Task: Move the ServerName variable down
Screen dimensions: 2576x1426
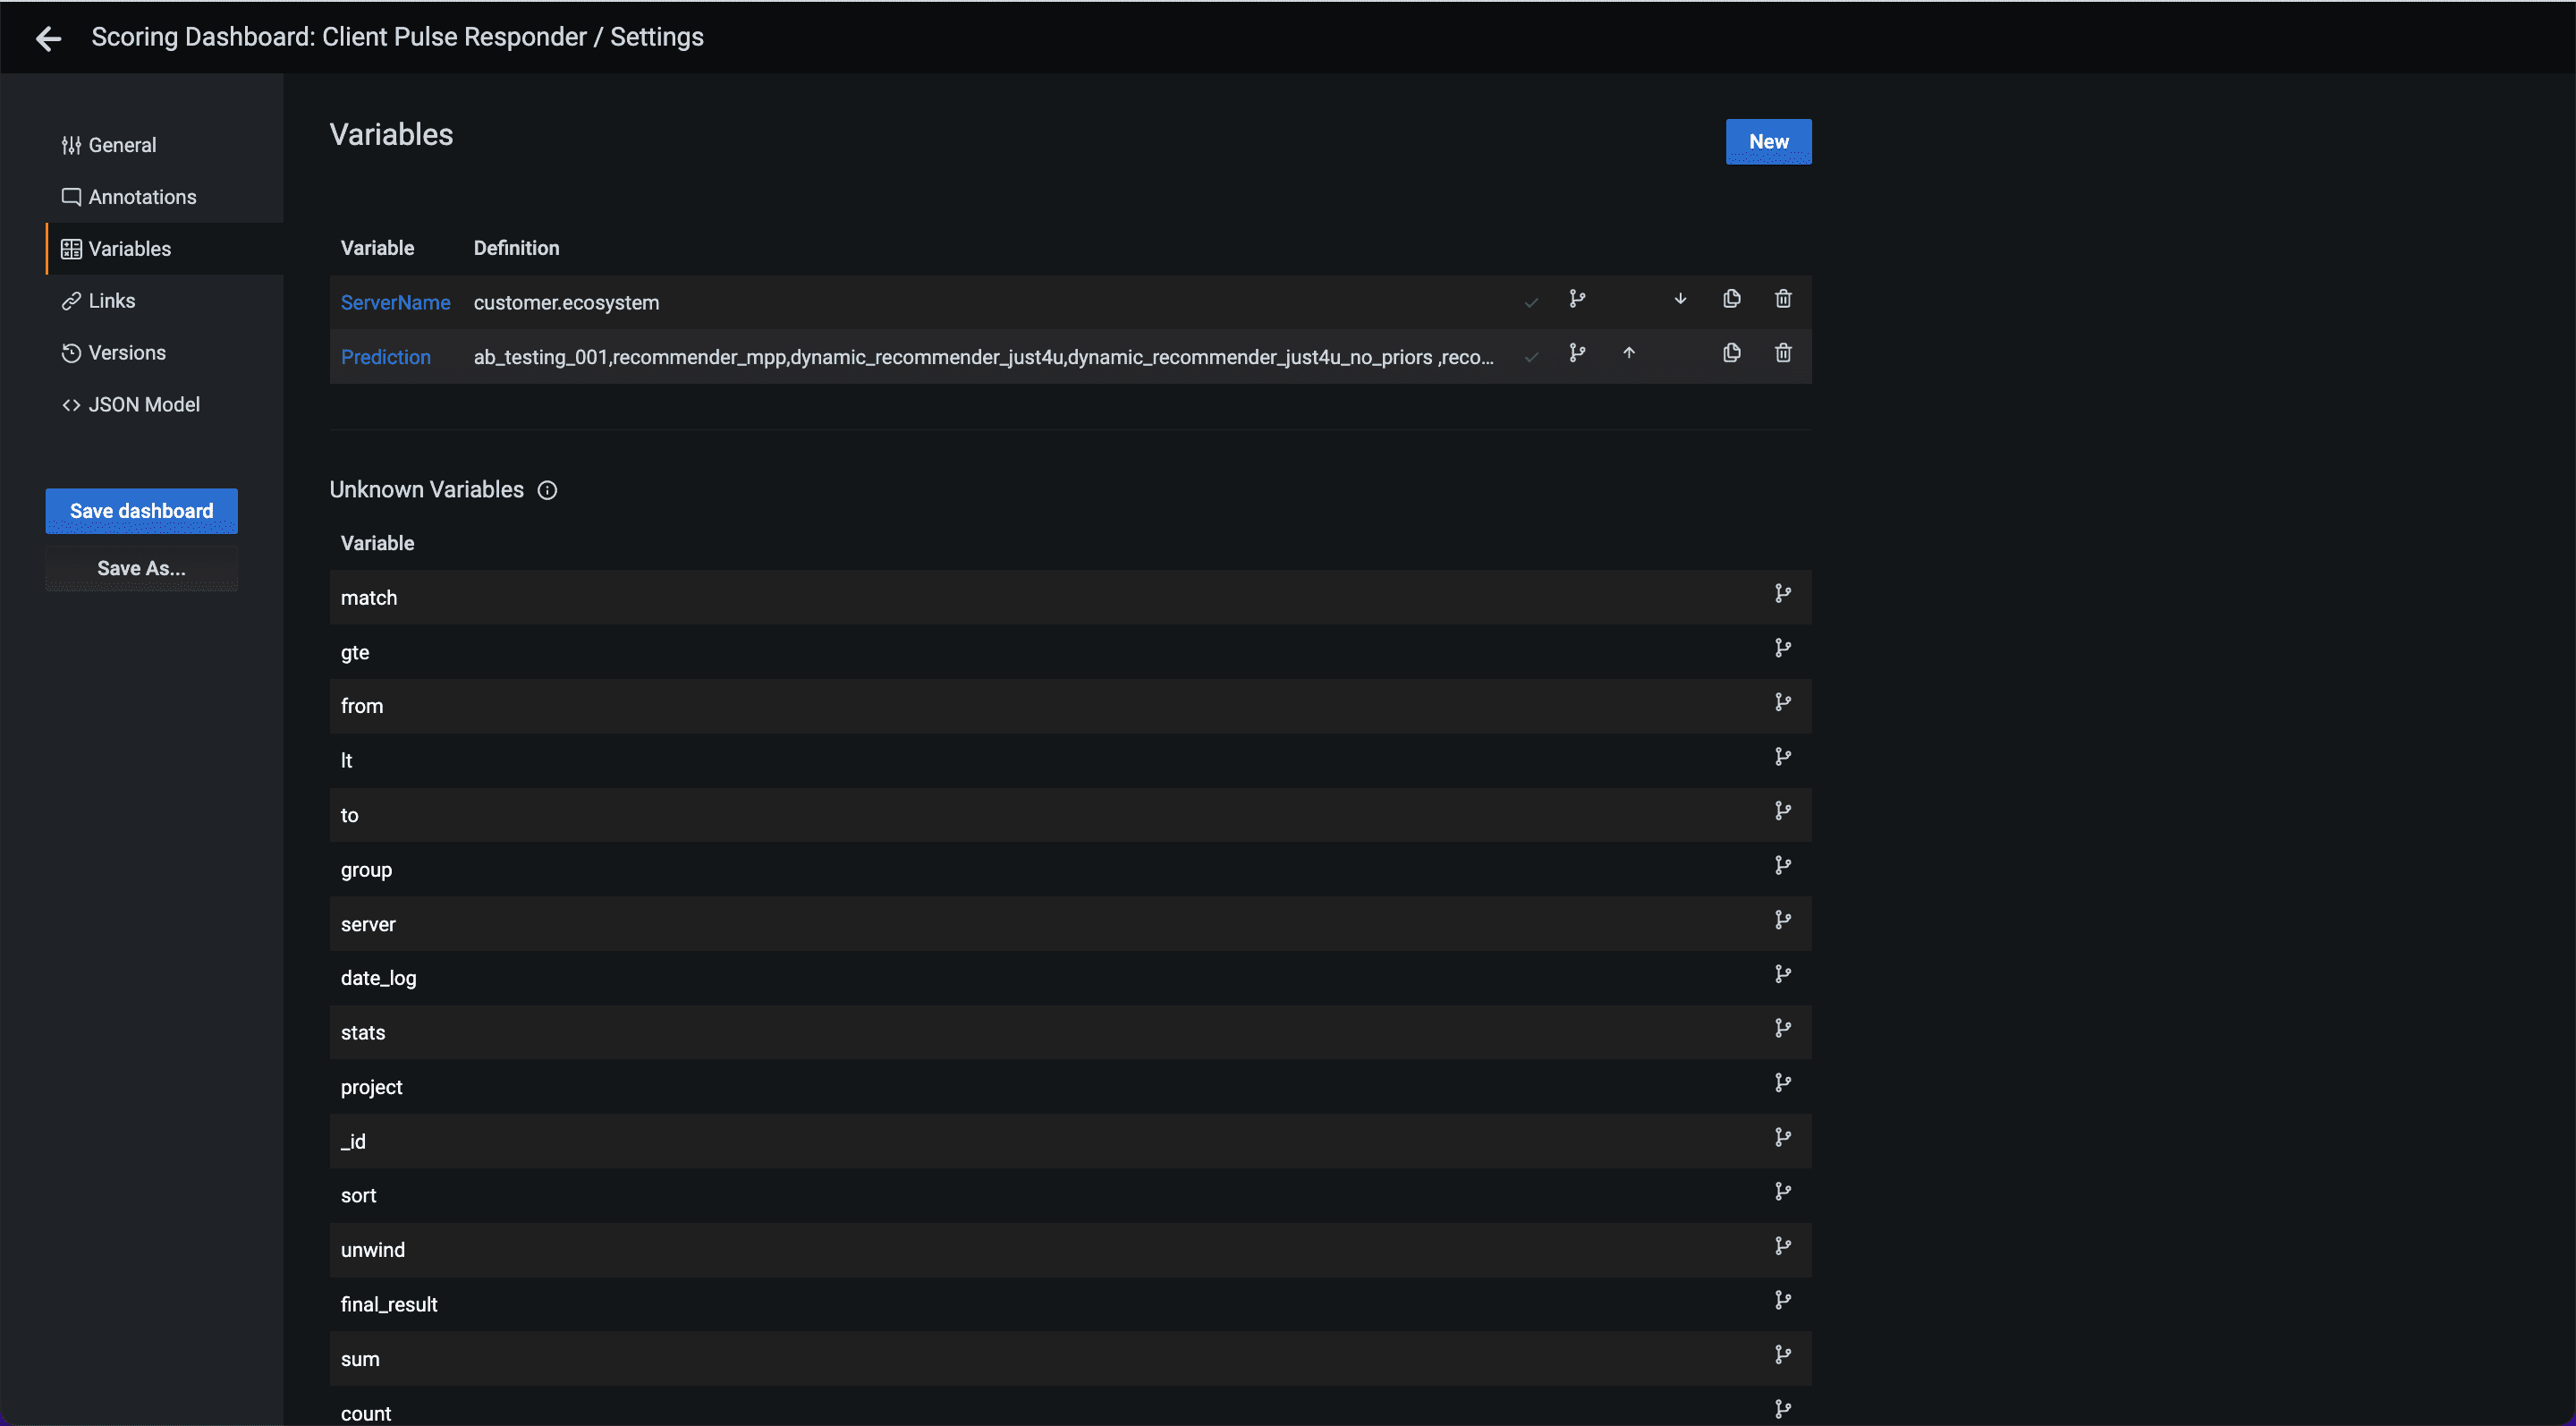Action: [x=1681, y=298]
